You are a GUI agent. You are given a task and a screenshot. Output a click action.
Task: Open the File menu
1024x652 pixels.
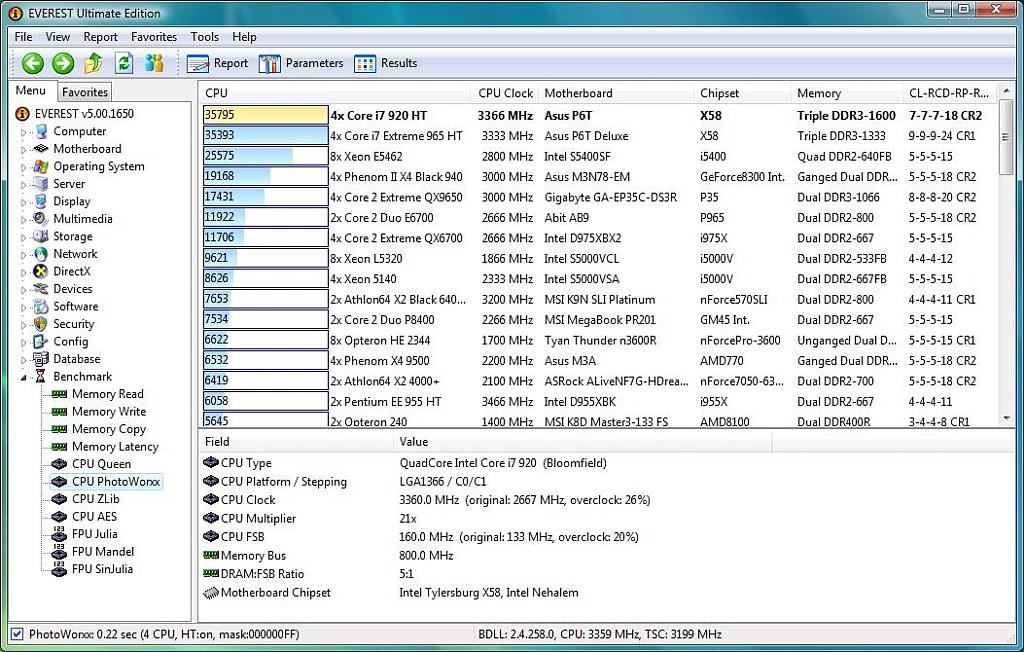[x=24, y=37]
